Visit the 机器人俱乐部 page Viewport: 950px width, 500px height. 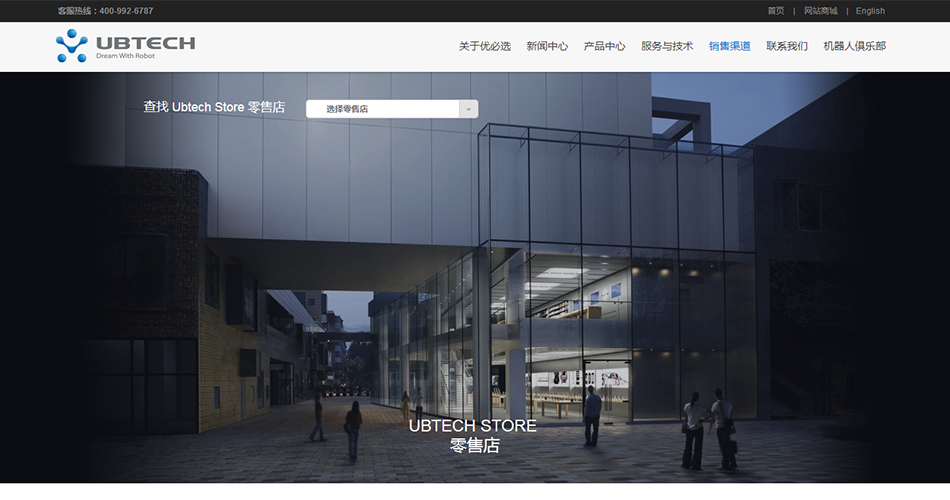point(854,46)
